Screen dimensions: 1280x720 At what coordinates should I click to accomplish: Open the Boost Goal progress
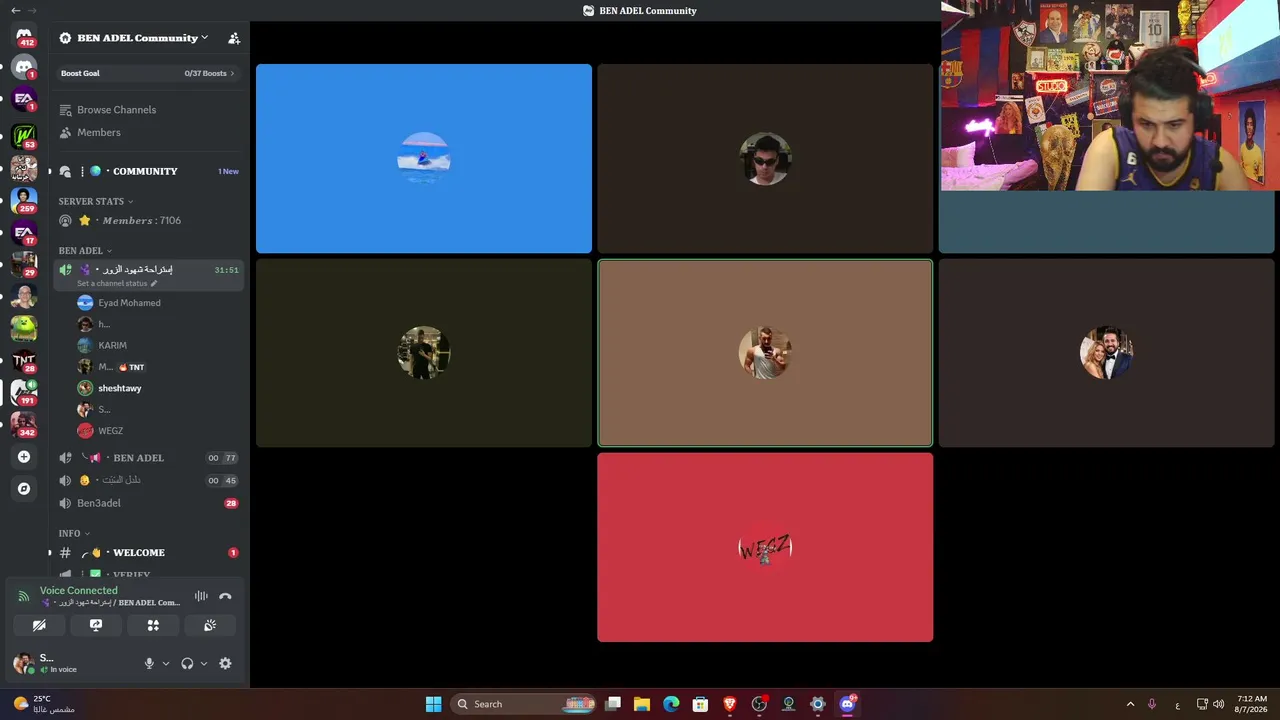[148, 73]
